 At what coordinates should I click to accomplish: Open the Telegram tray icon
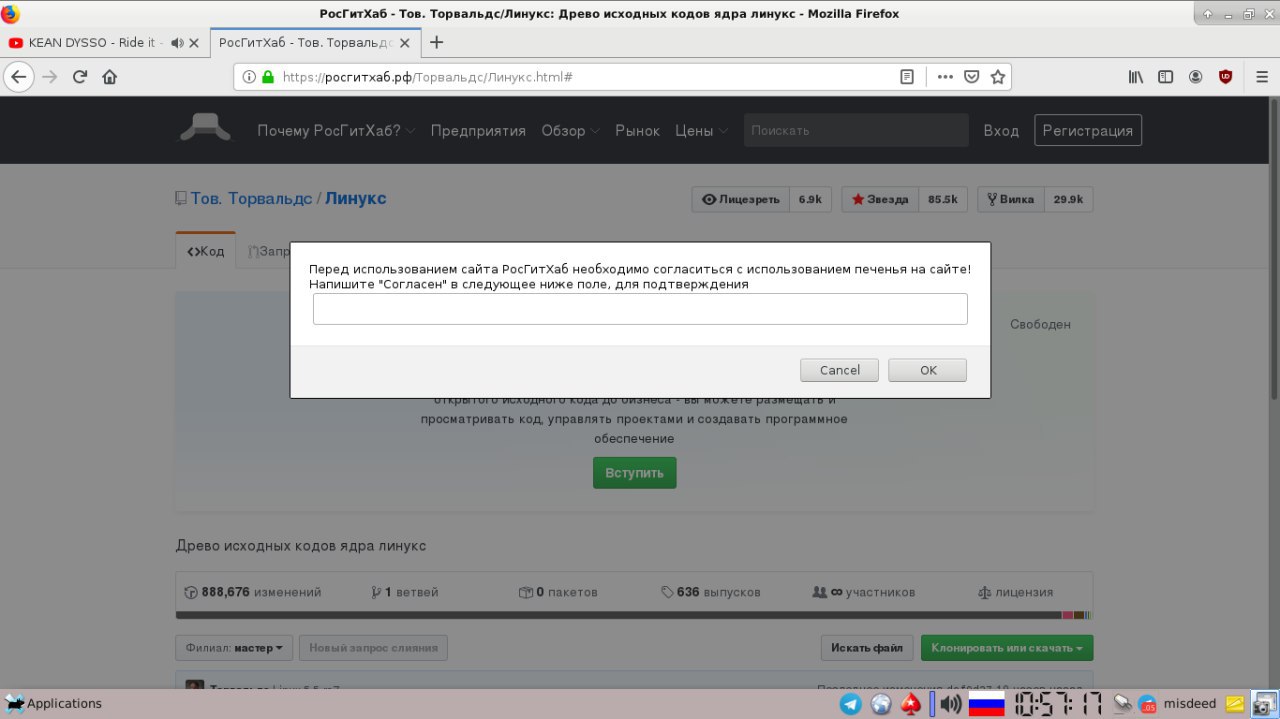point(851,704)
